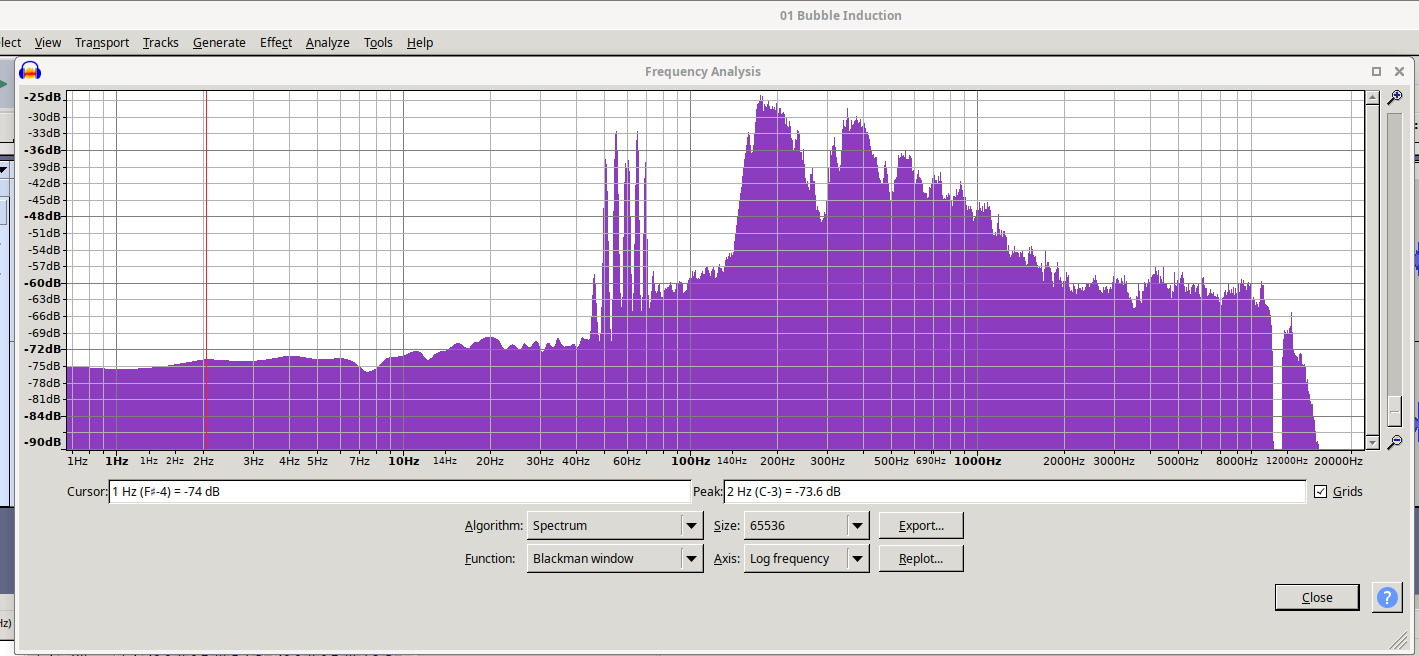1419x656 pixels.
Task: Click the Audacity headphones icon in title bar
Action: (30, 71)
